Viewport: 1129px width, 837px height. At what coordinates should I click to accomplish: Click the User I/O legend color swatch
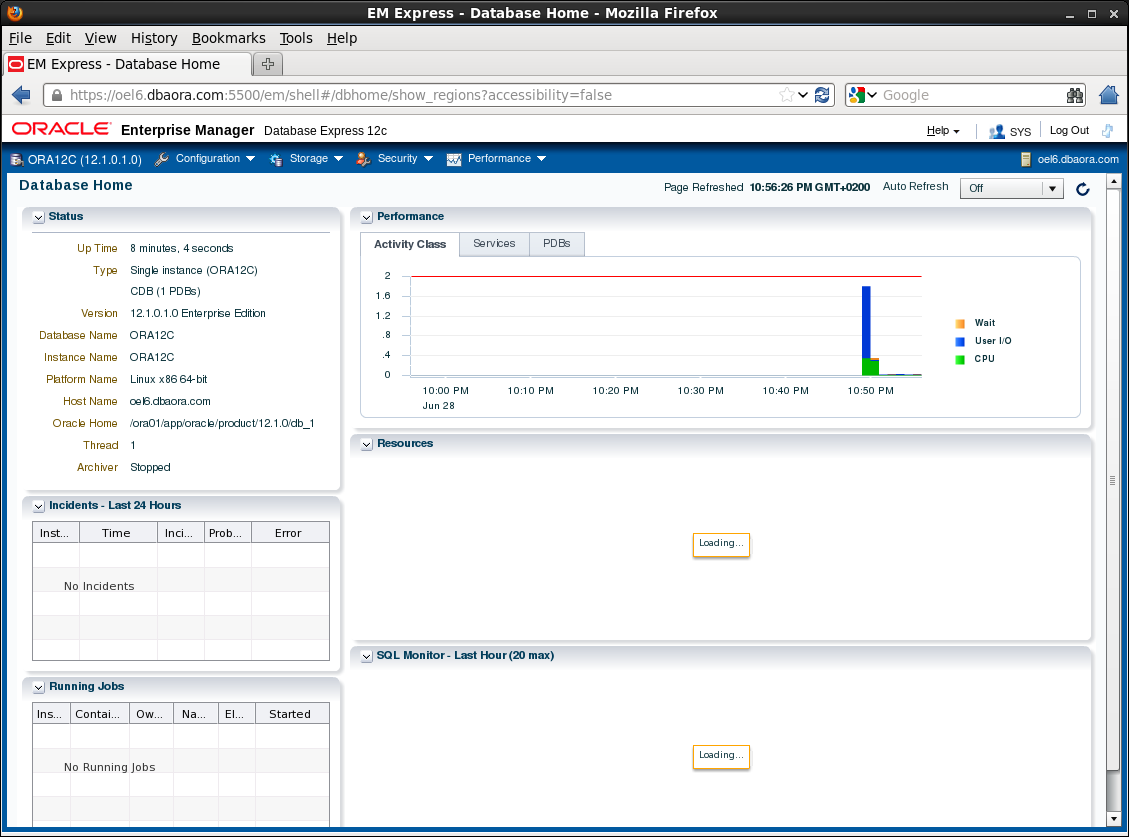960,341
